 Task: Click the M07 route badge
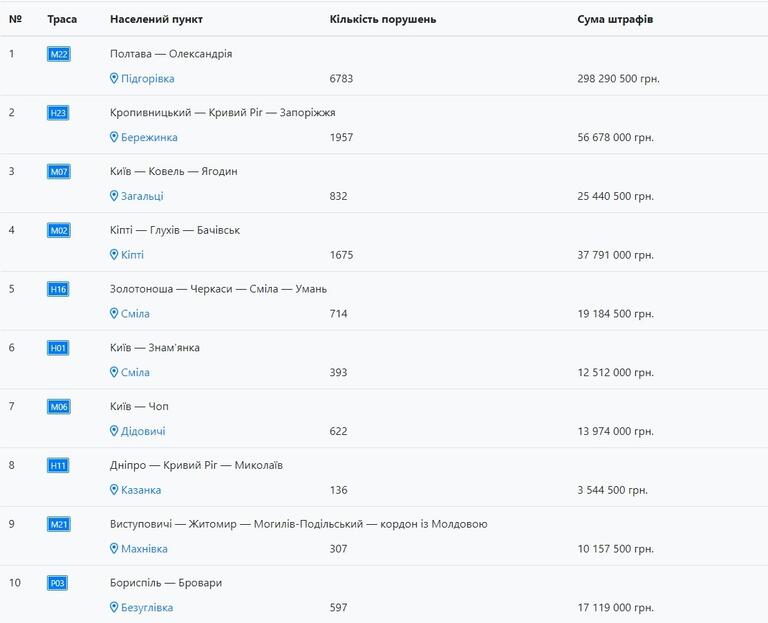point(59,172)
